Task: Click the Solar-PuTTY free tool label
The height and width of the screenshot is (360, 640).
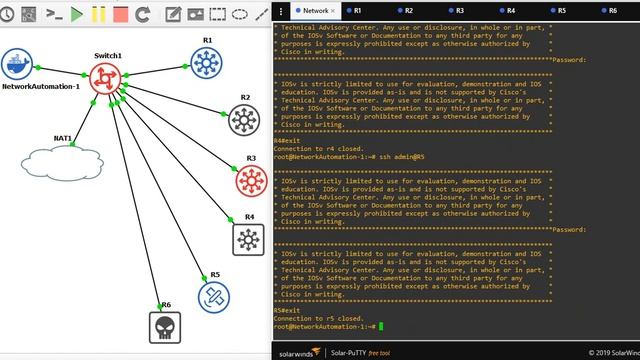Action: pos(360,353)
